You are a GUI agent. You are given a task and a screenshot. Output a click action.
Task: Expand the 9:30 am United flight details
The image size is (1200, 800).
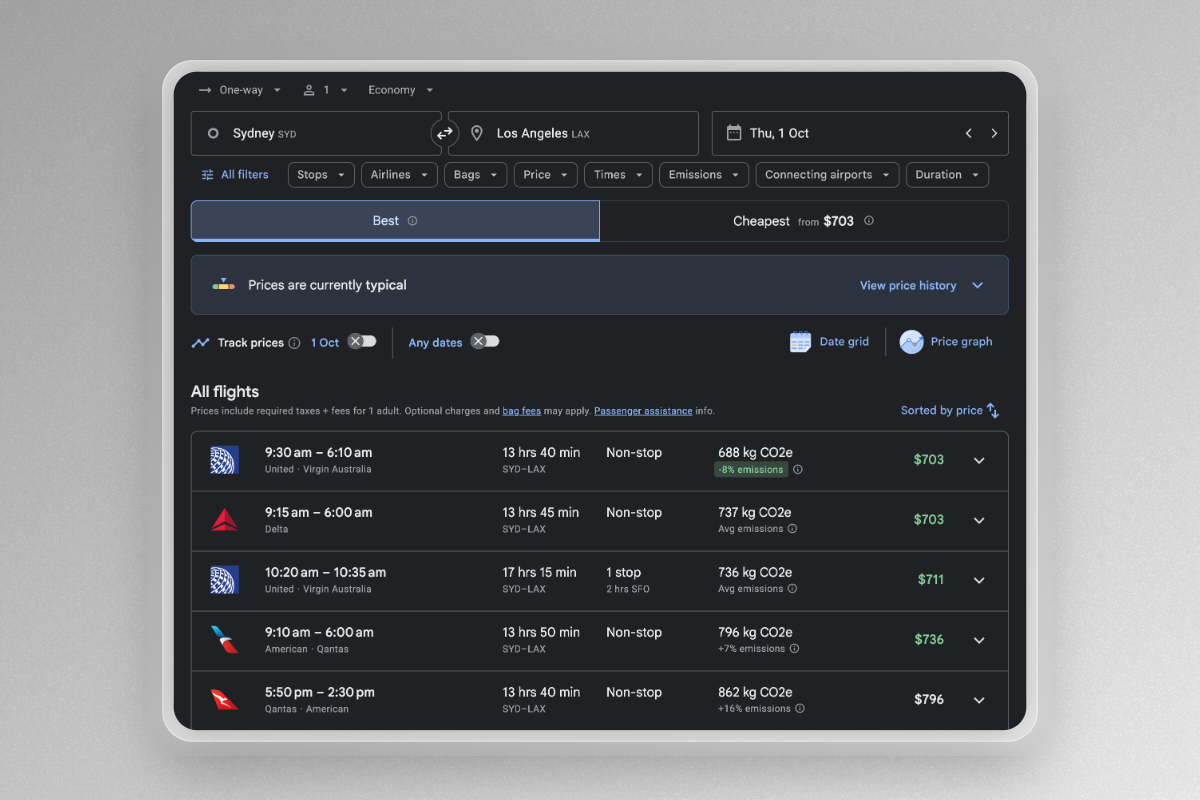click(979, 461)
